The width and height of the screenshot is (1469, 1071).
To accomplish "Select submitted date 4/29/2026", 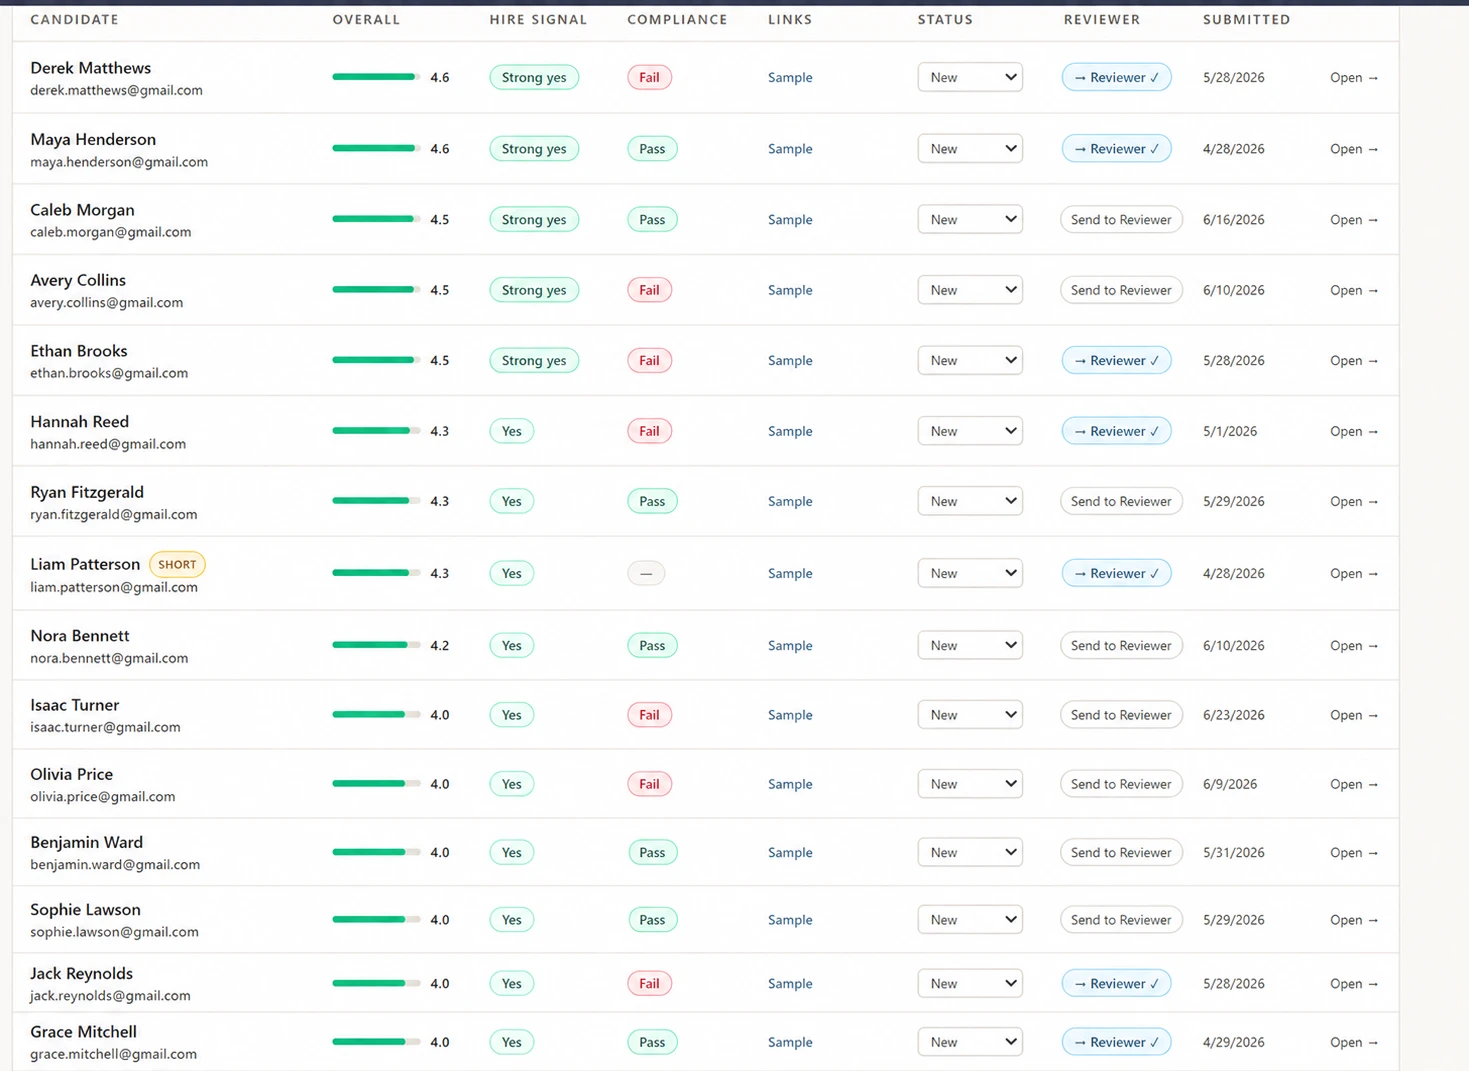I will (1234, 1042).
